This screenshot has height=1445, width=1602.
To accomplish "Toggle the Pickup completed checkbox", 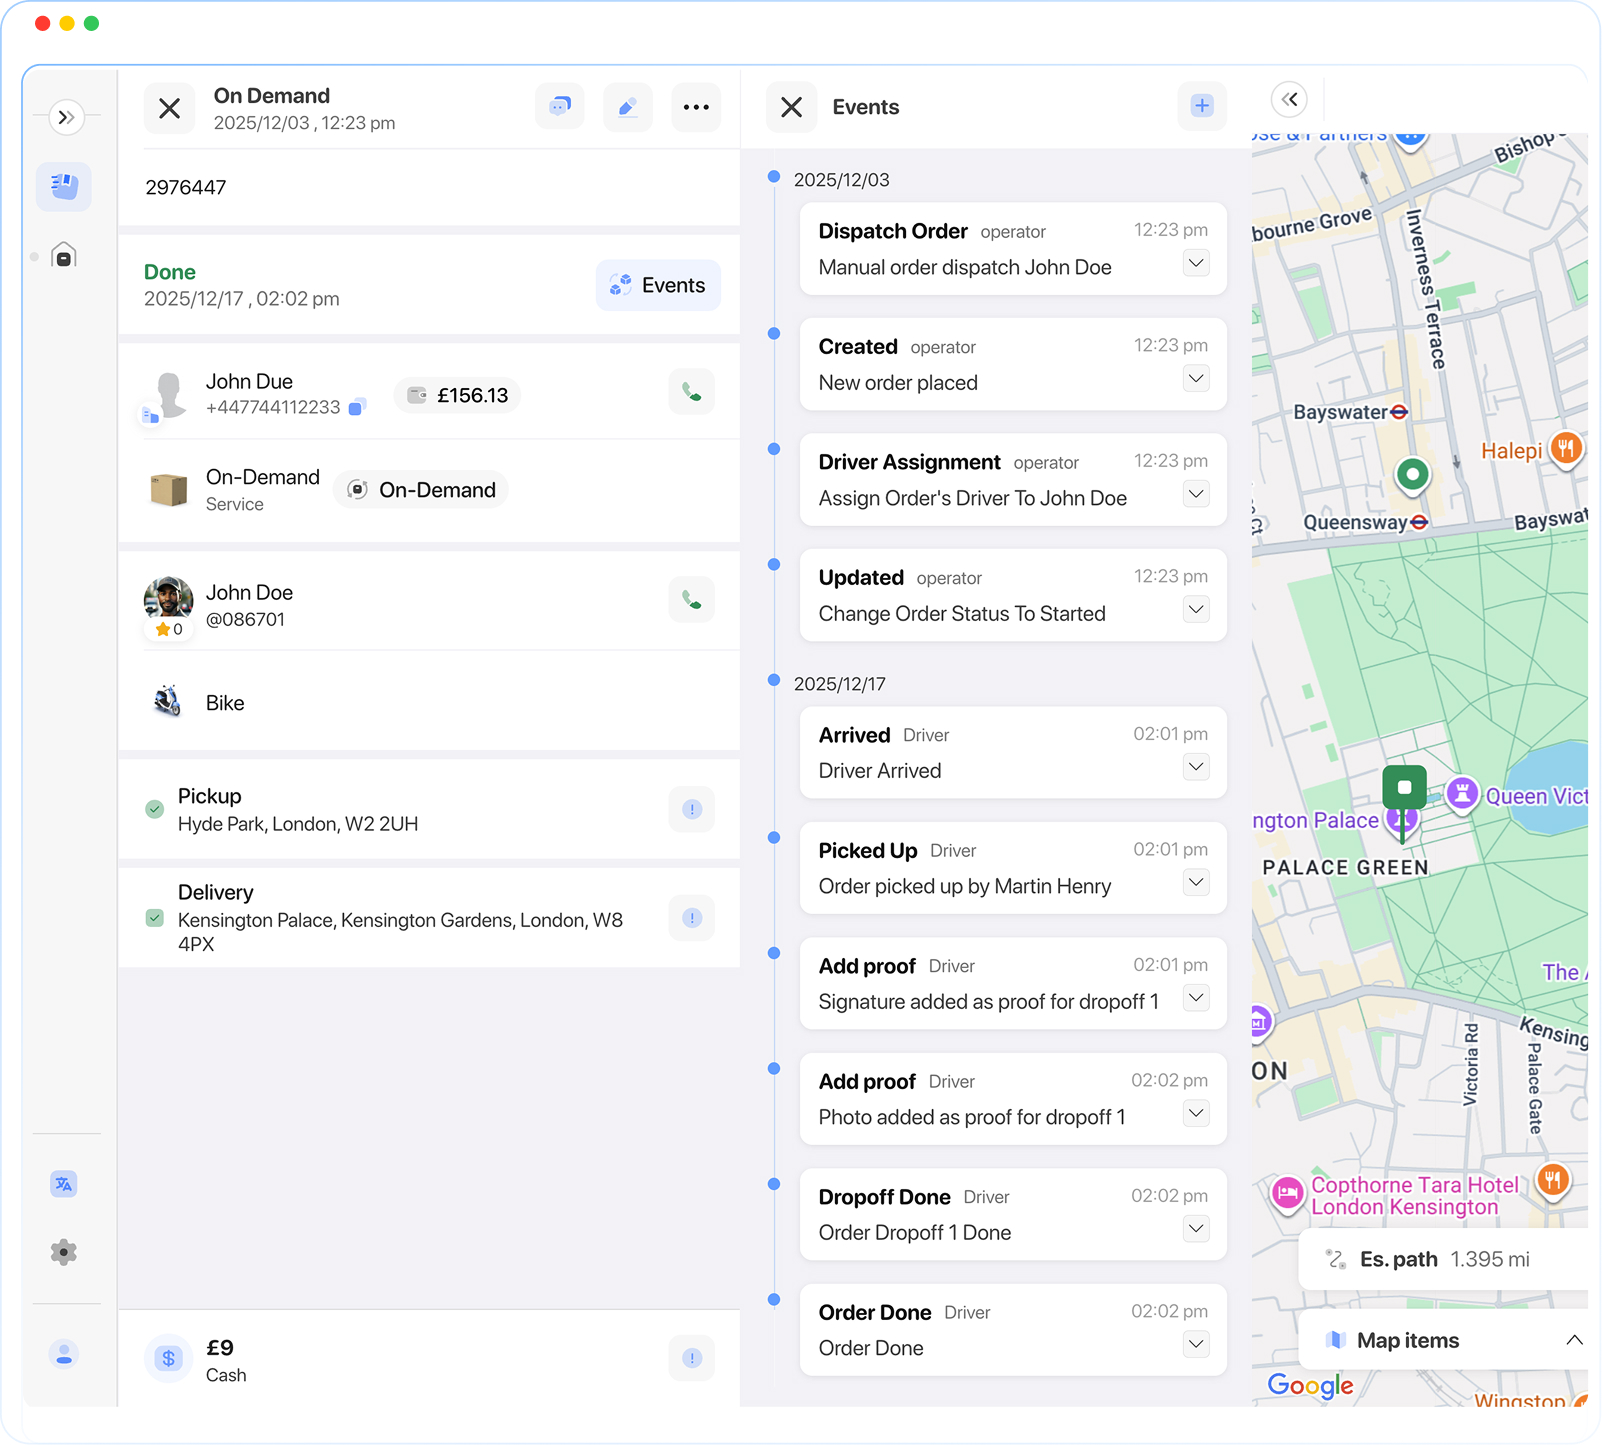I will point(153,808).
